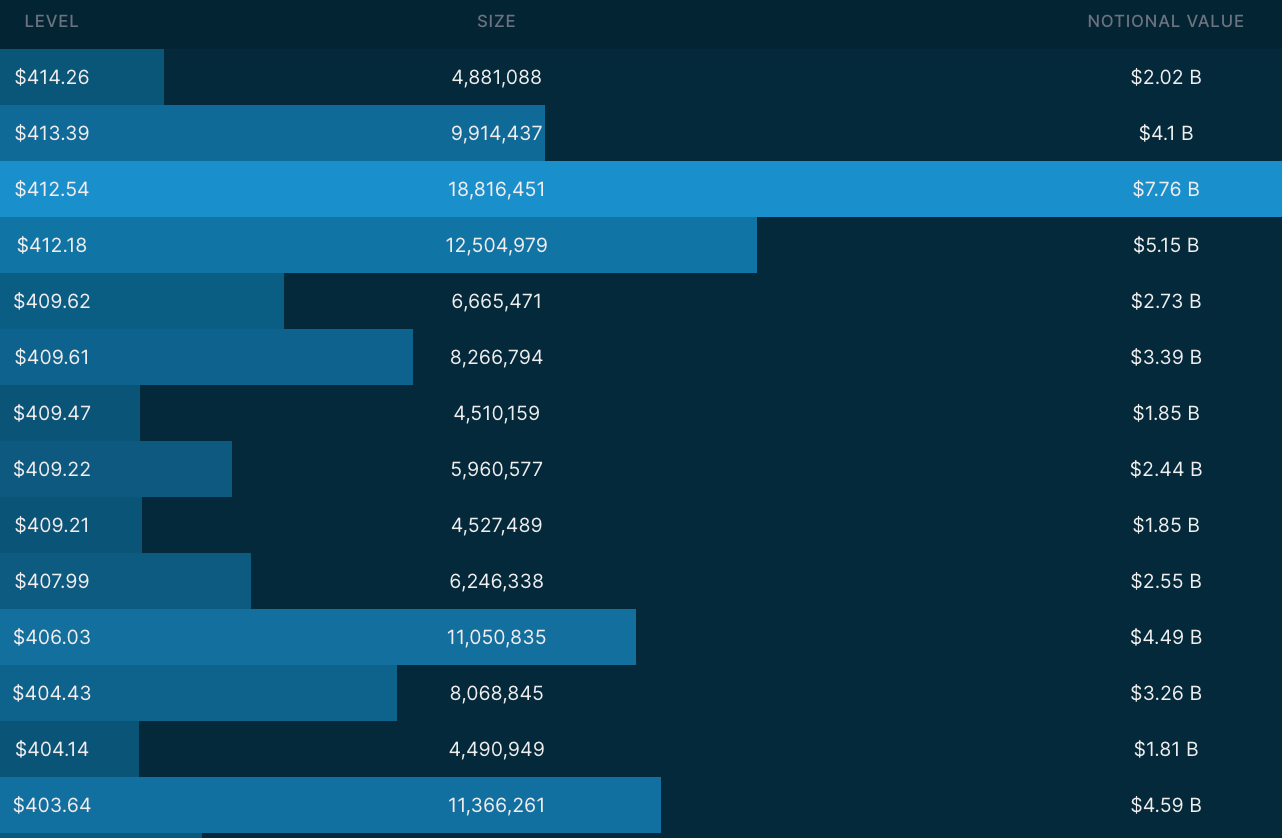This screenshot has height=838, width=1282.
Task: Click size value 11,050,835
Action: [497, 637]
